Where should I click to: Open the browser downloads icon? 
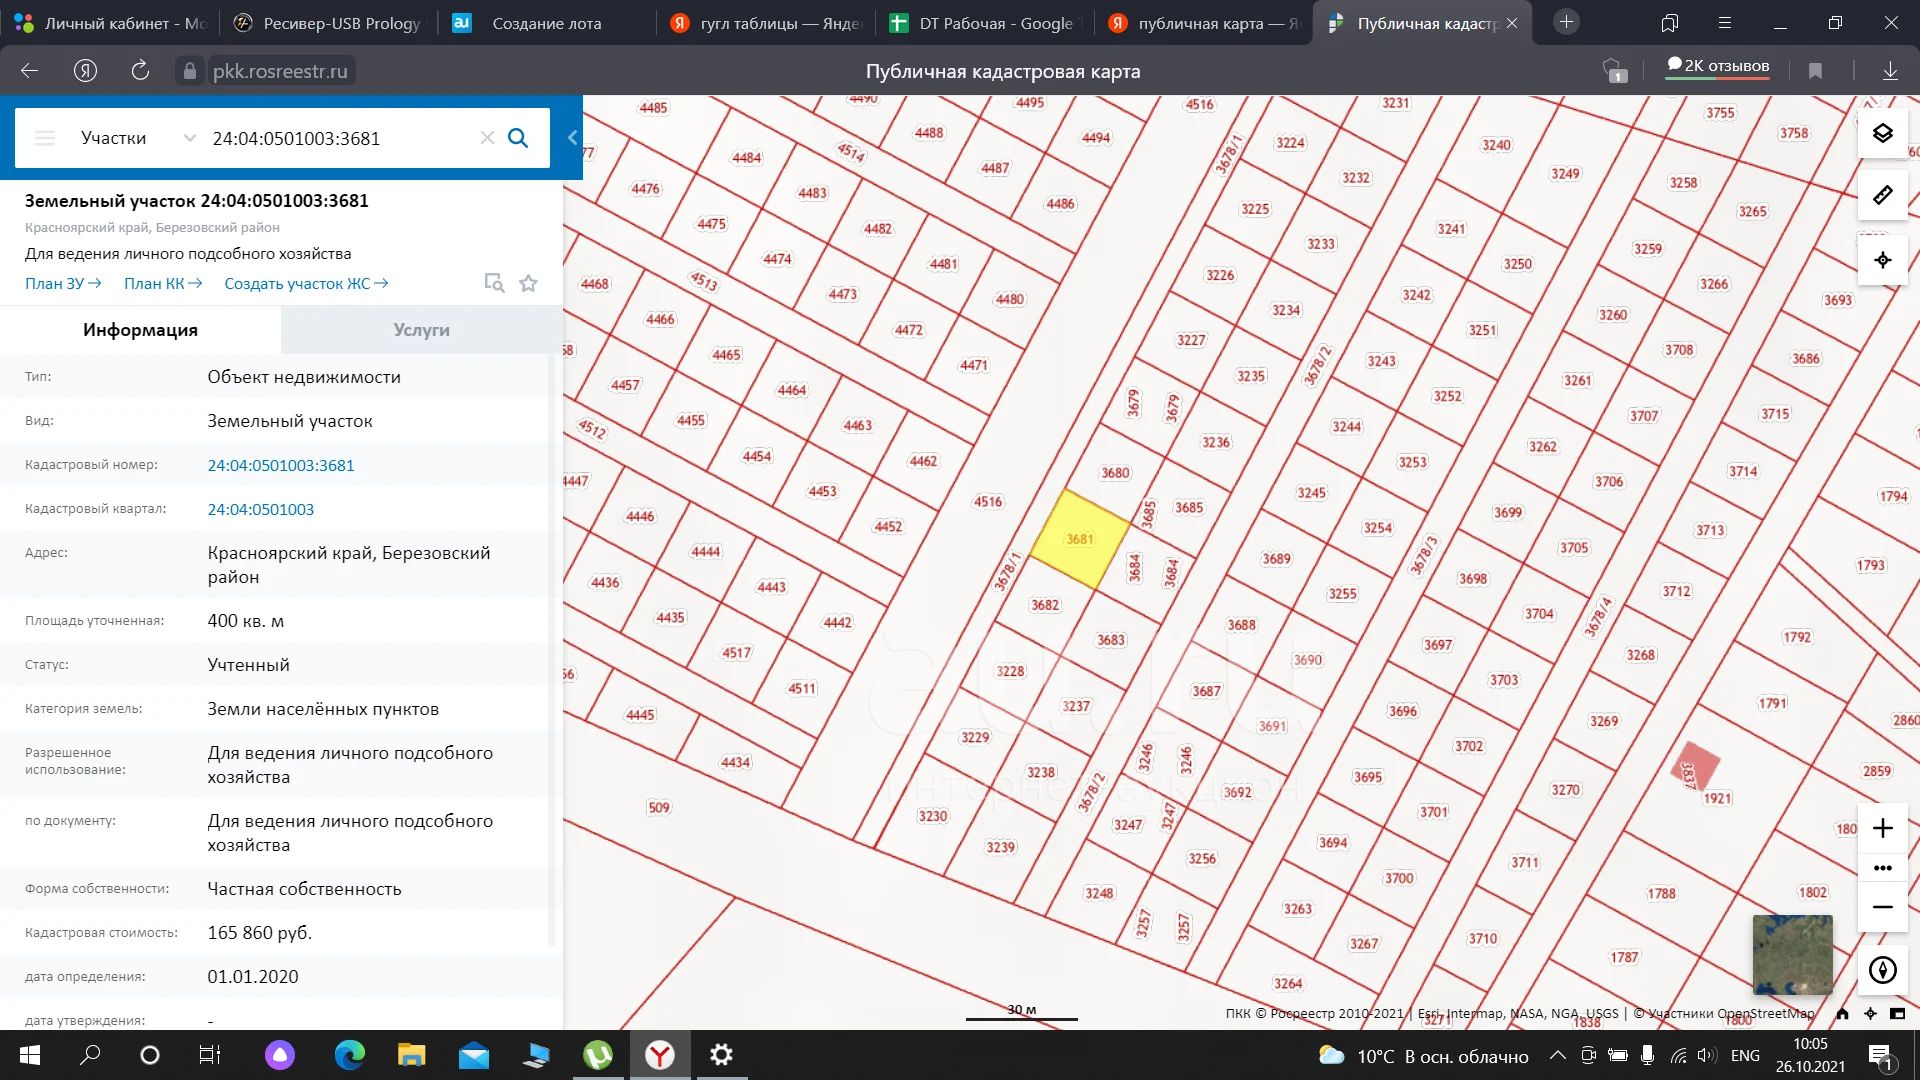point(1890,71)
